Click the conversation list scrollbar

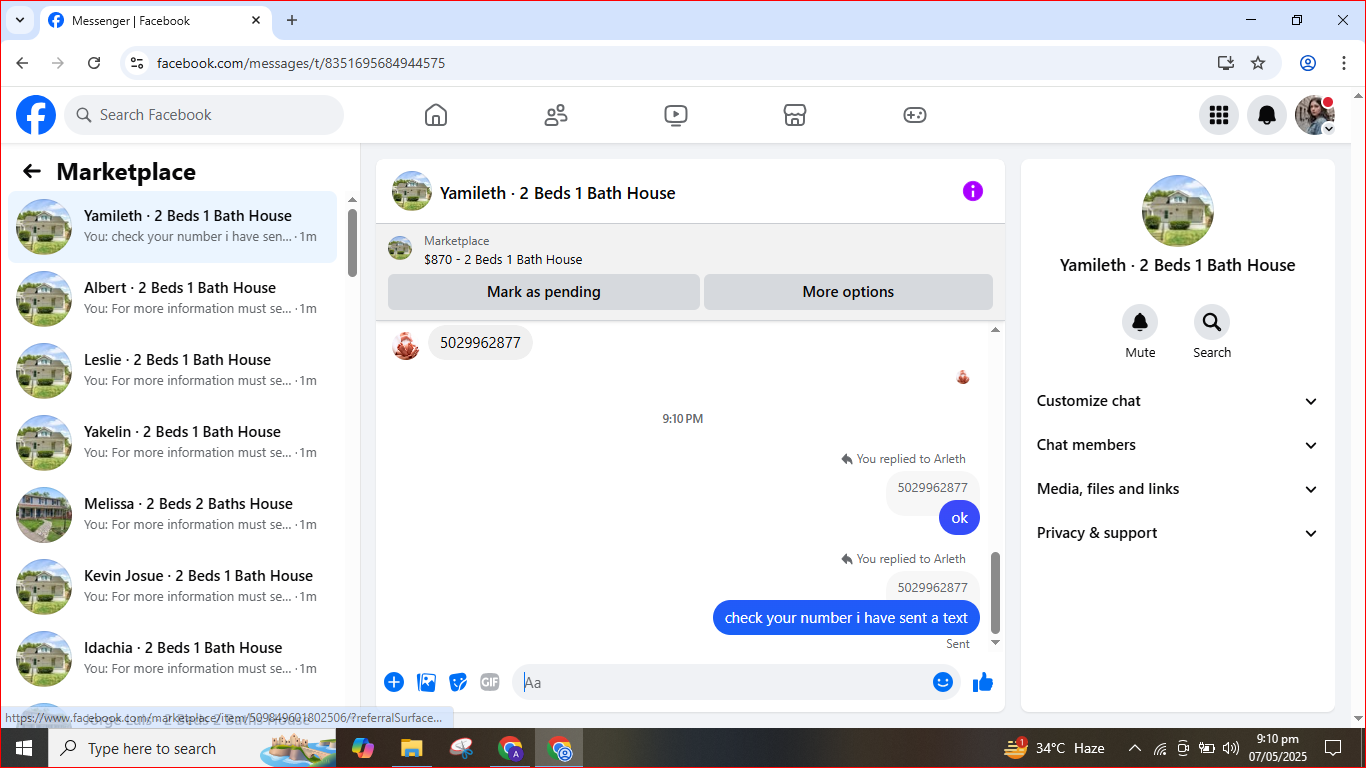coord(352,243)
